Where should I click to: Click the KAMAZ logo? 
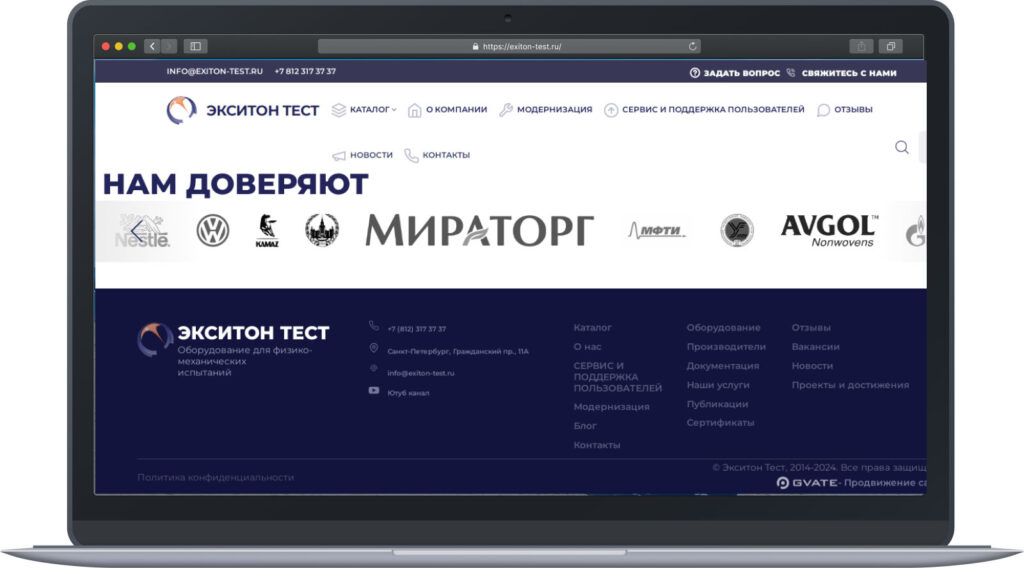[267, 231]
